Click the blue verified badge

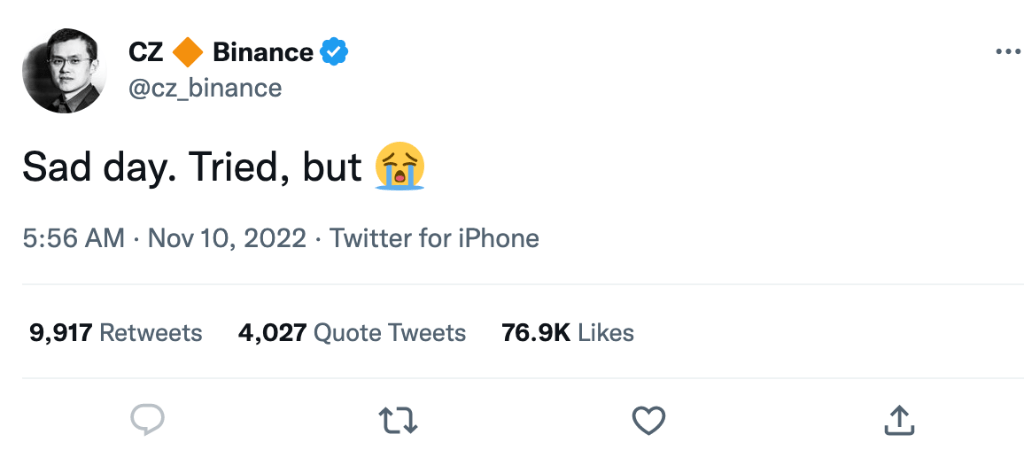[x=333, y=51]
